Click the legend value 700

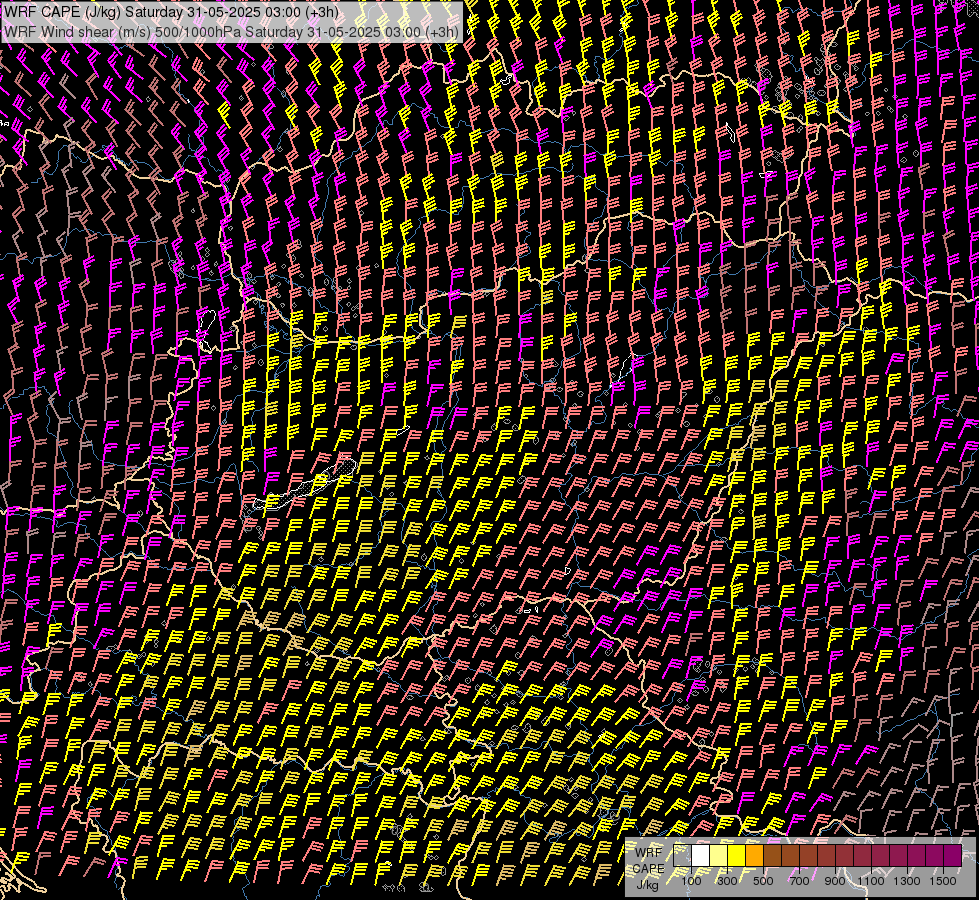(x=799, y=881)
